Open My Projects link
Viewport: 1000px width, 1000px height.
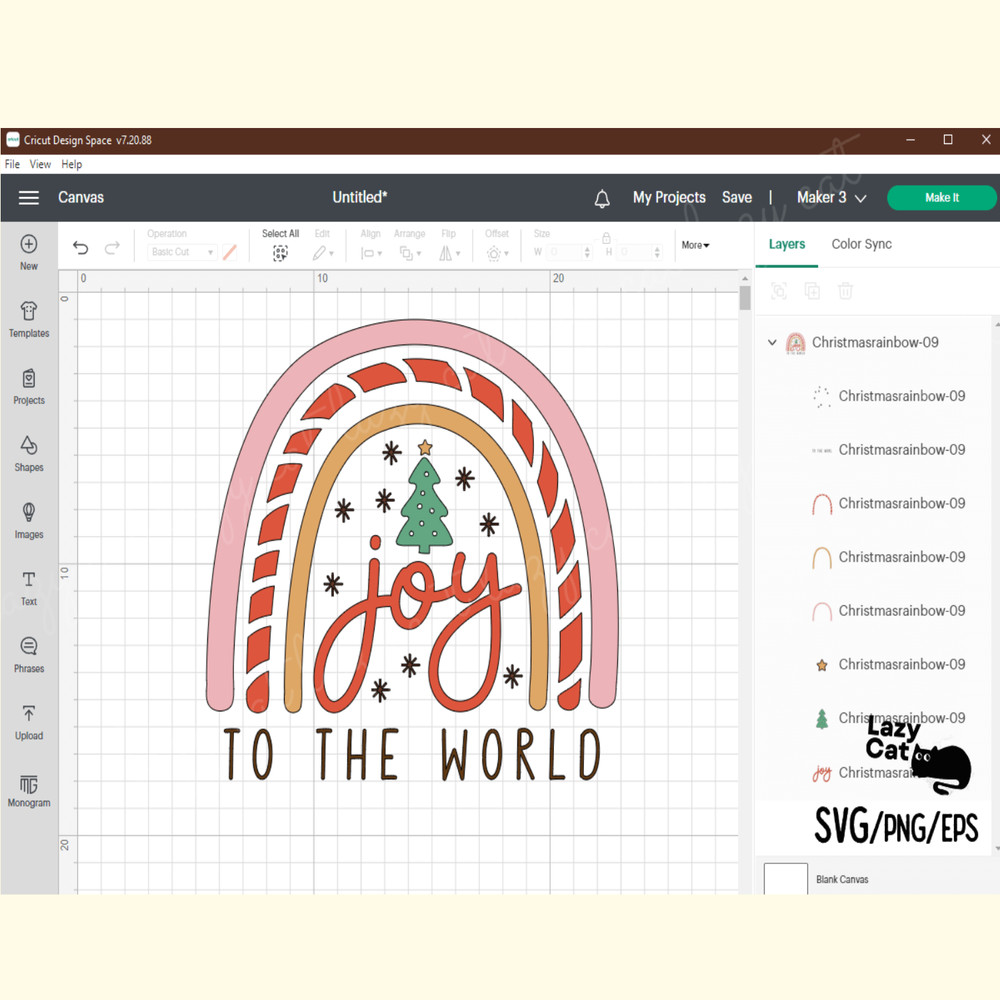pos(669,198)
